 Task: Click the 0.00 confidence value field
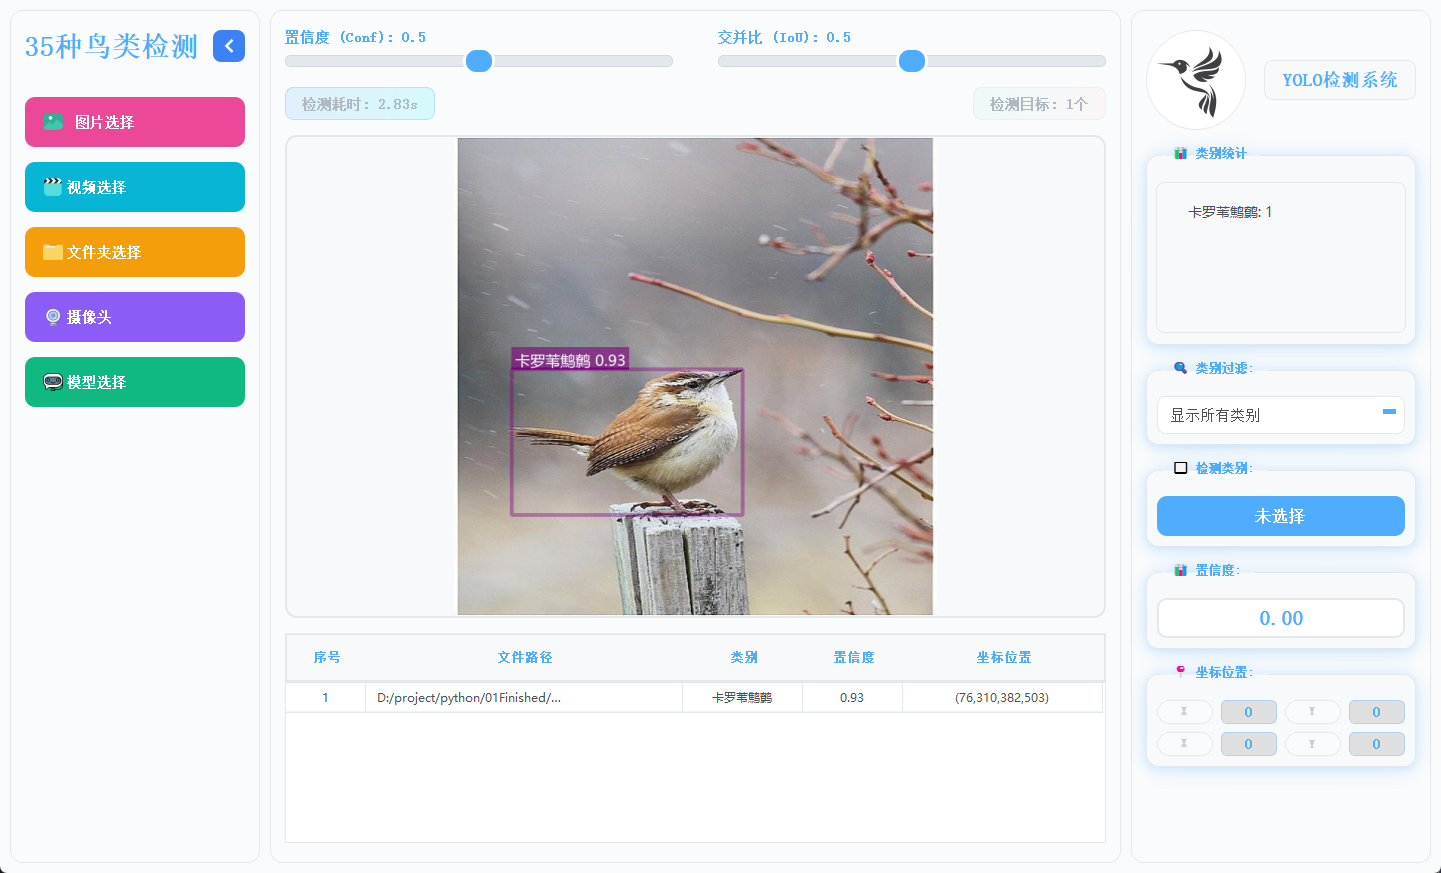1281,618
